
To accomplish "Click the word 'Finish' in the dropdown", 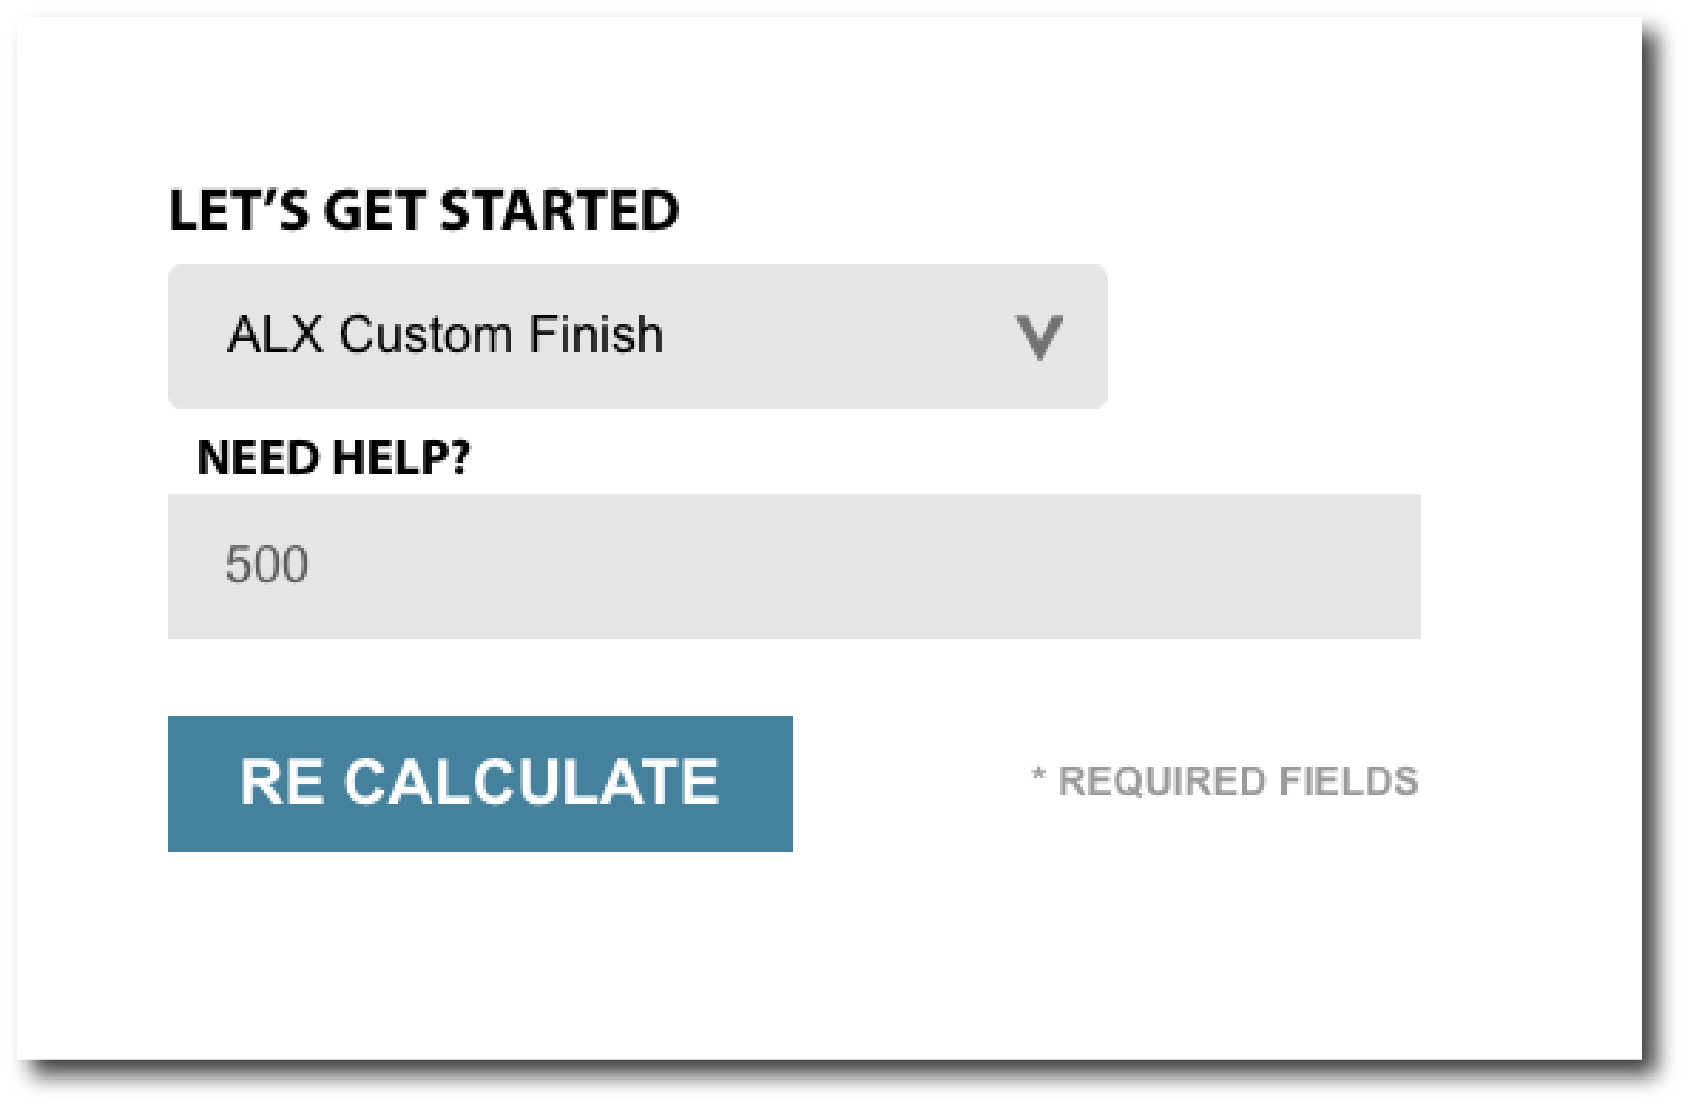I will (596, 335).
